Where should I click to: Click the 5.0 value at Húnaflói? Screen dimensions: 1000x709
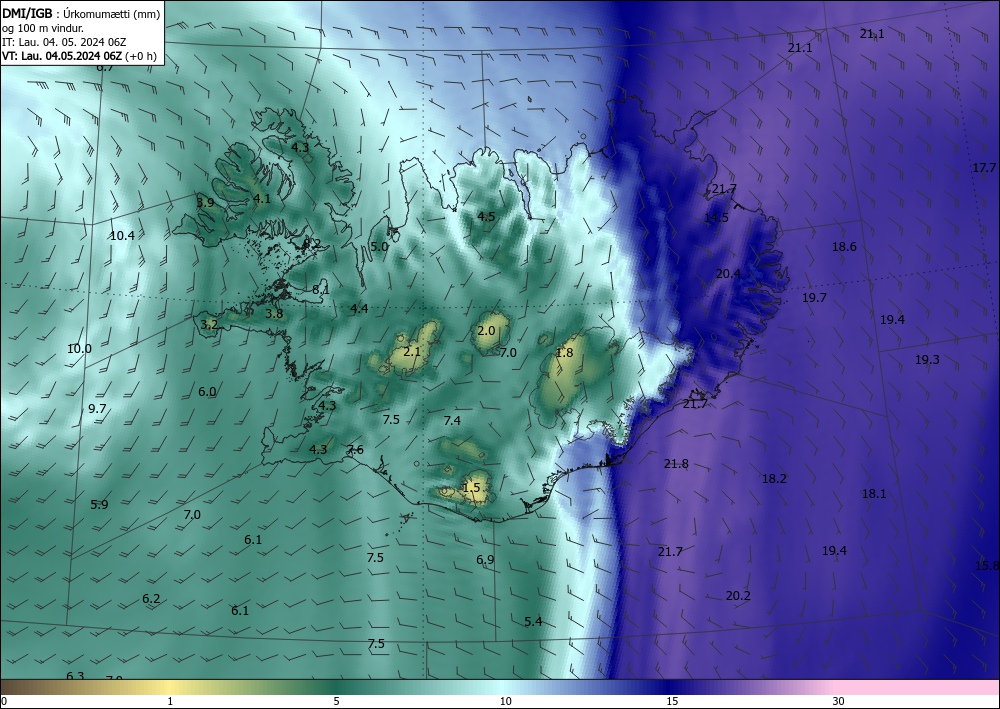(x=379, y=247)
